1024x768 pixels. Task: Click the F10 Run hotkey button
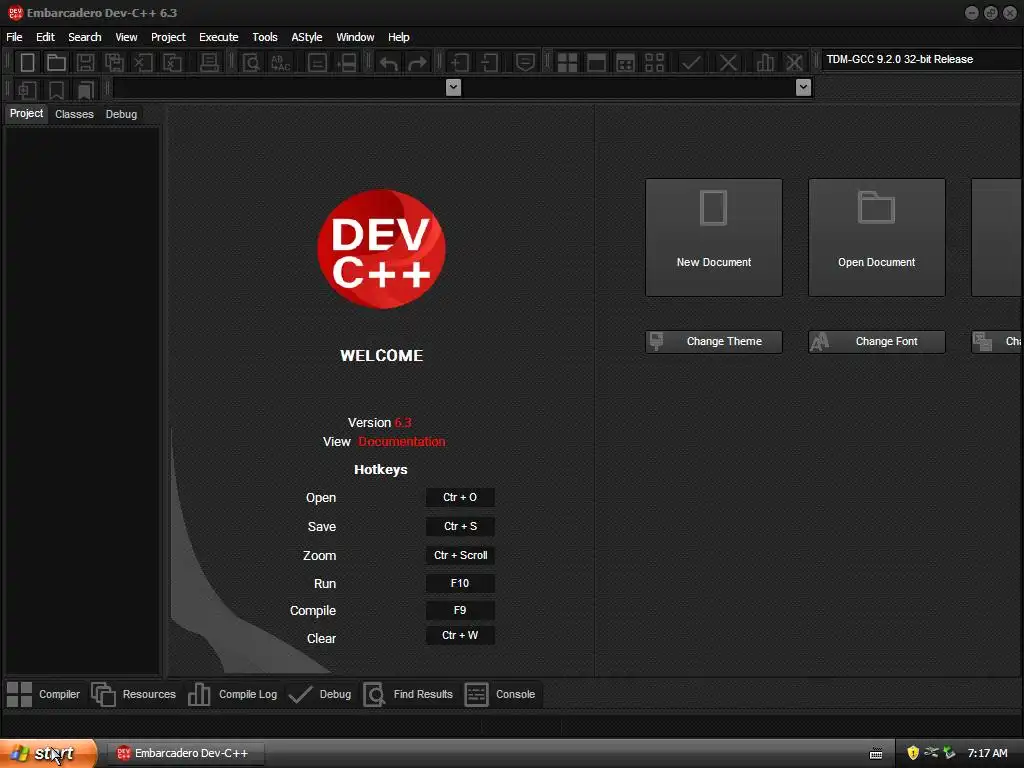[x=460, y=583]
